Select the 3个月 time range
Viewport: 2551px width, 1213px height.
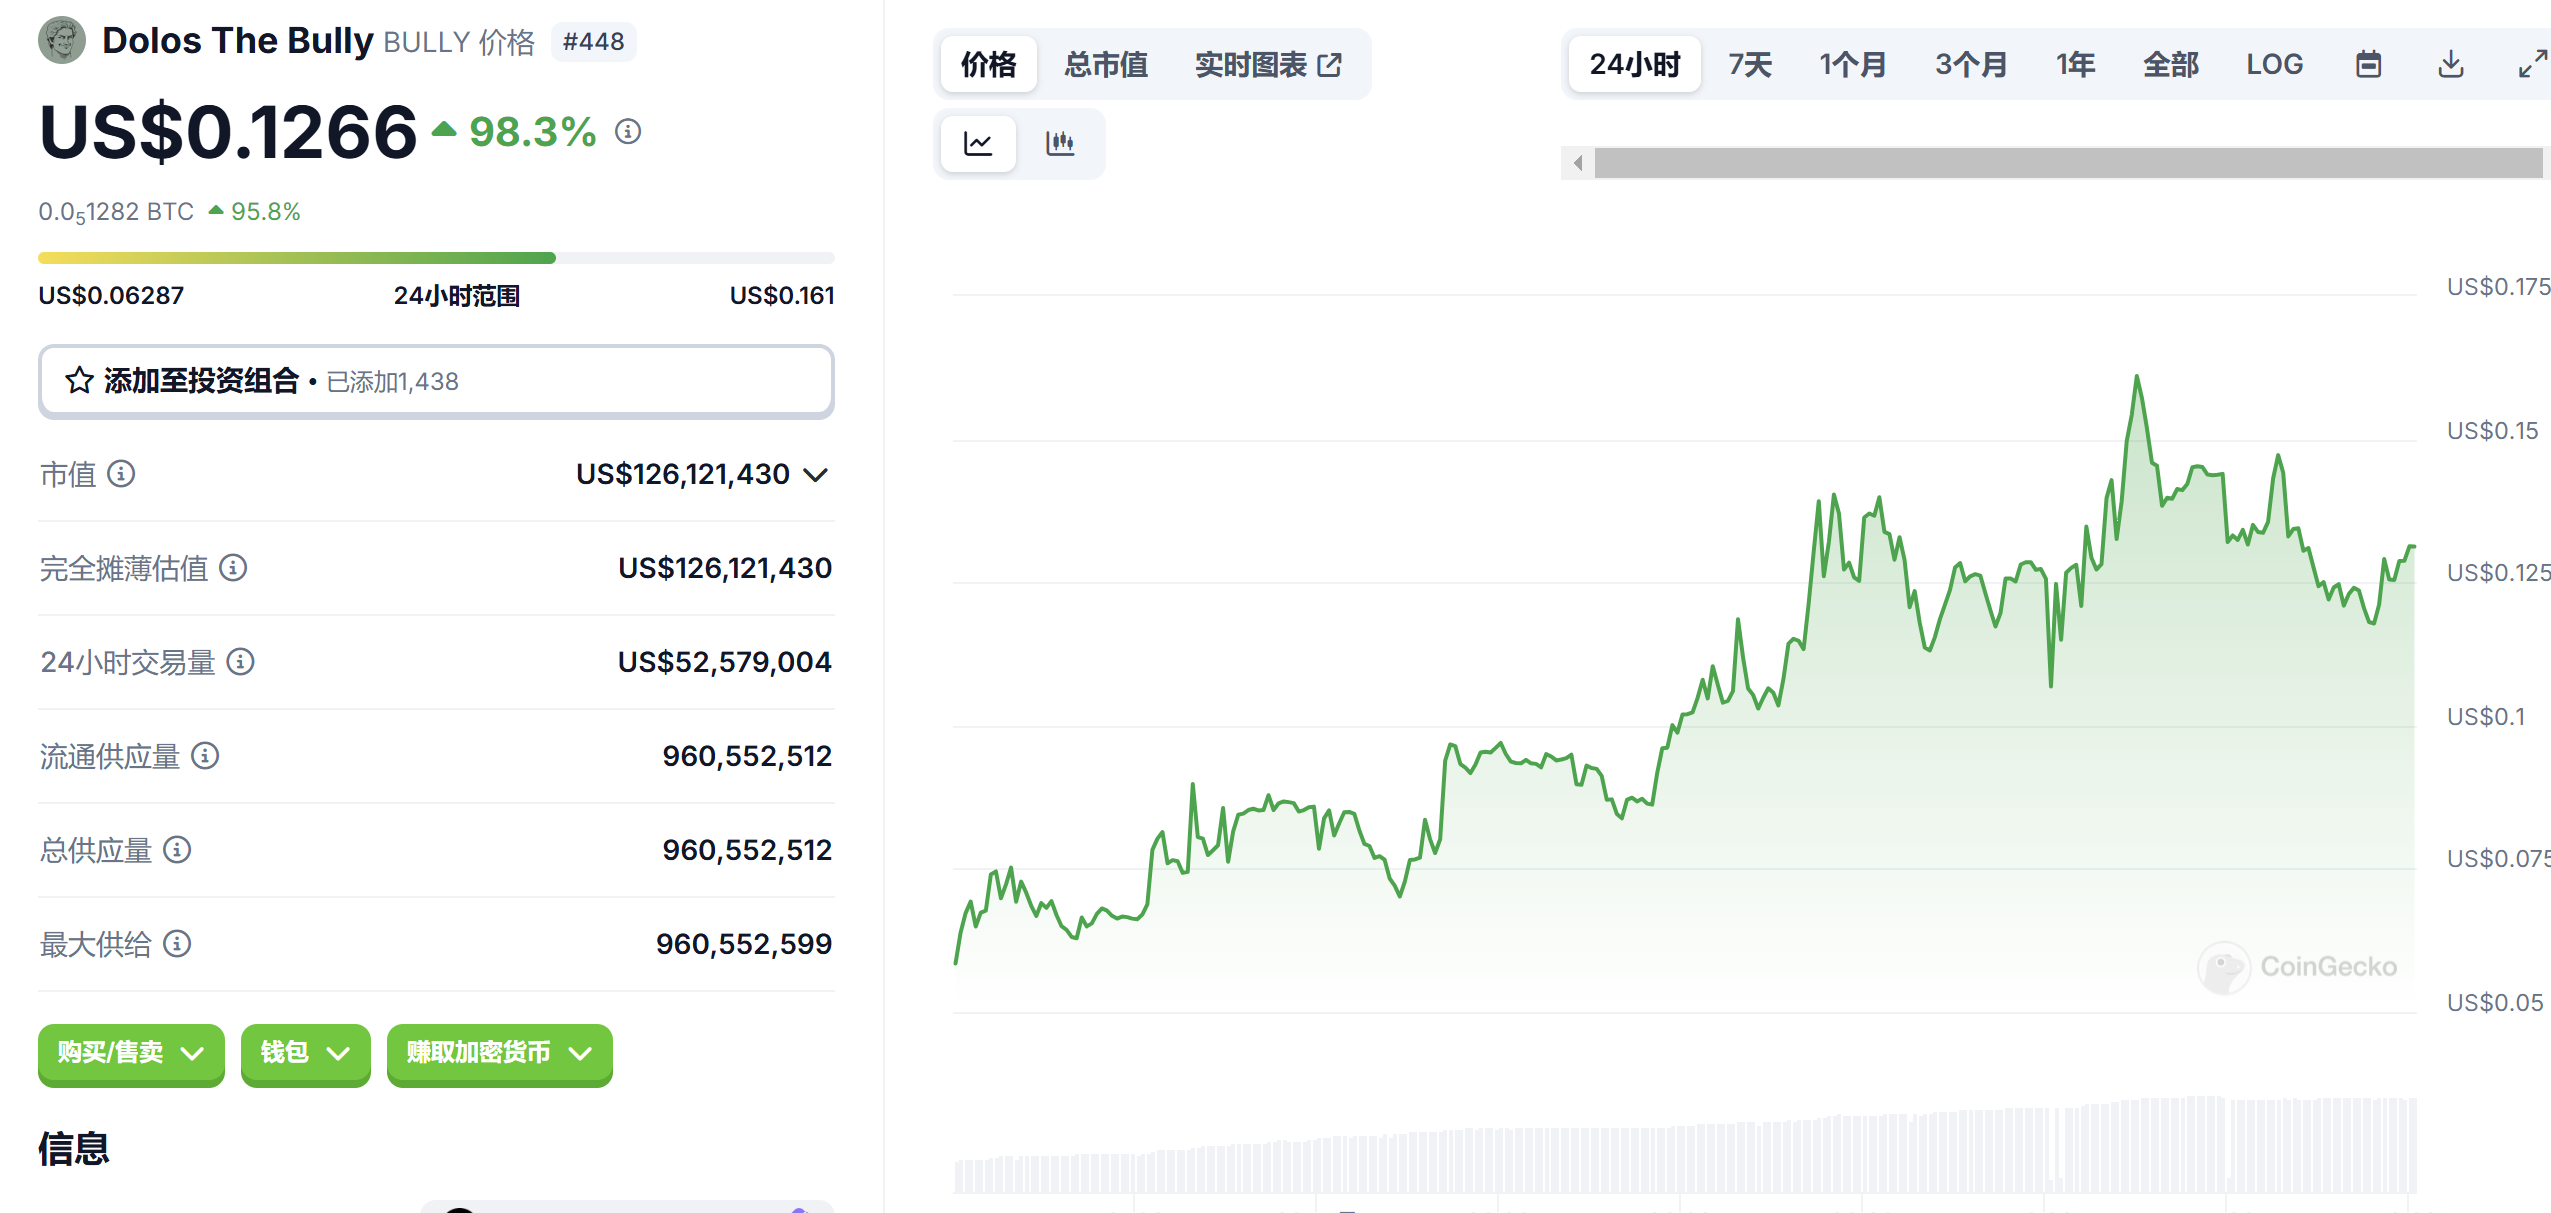[x=1971, y=65]
